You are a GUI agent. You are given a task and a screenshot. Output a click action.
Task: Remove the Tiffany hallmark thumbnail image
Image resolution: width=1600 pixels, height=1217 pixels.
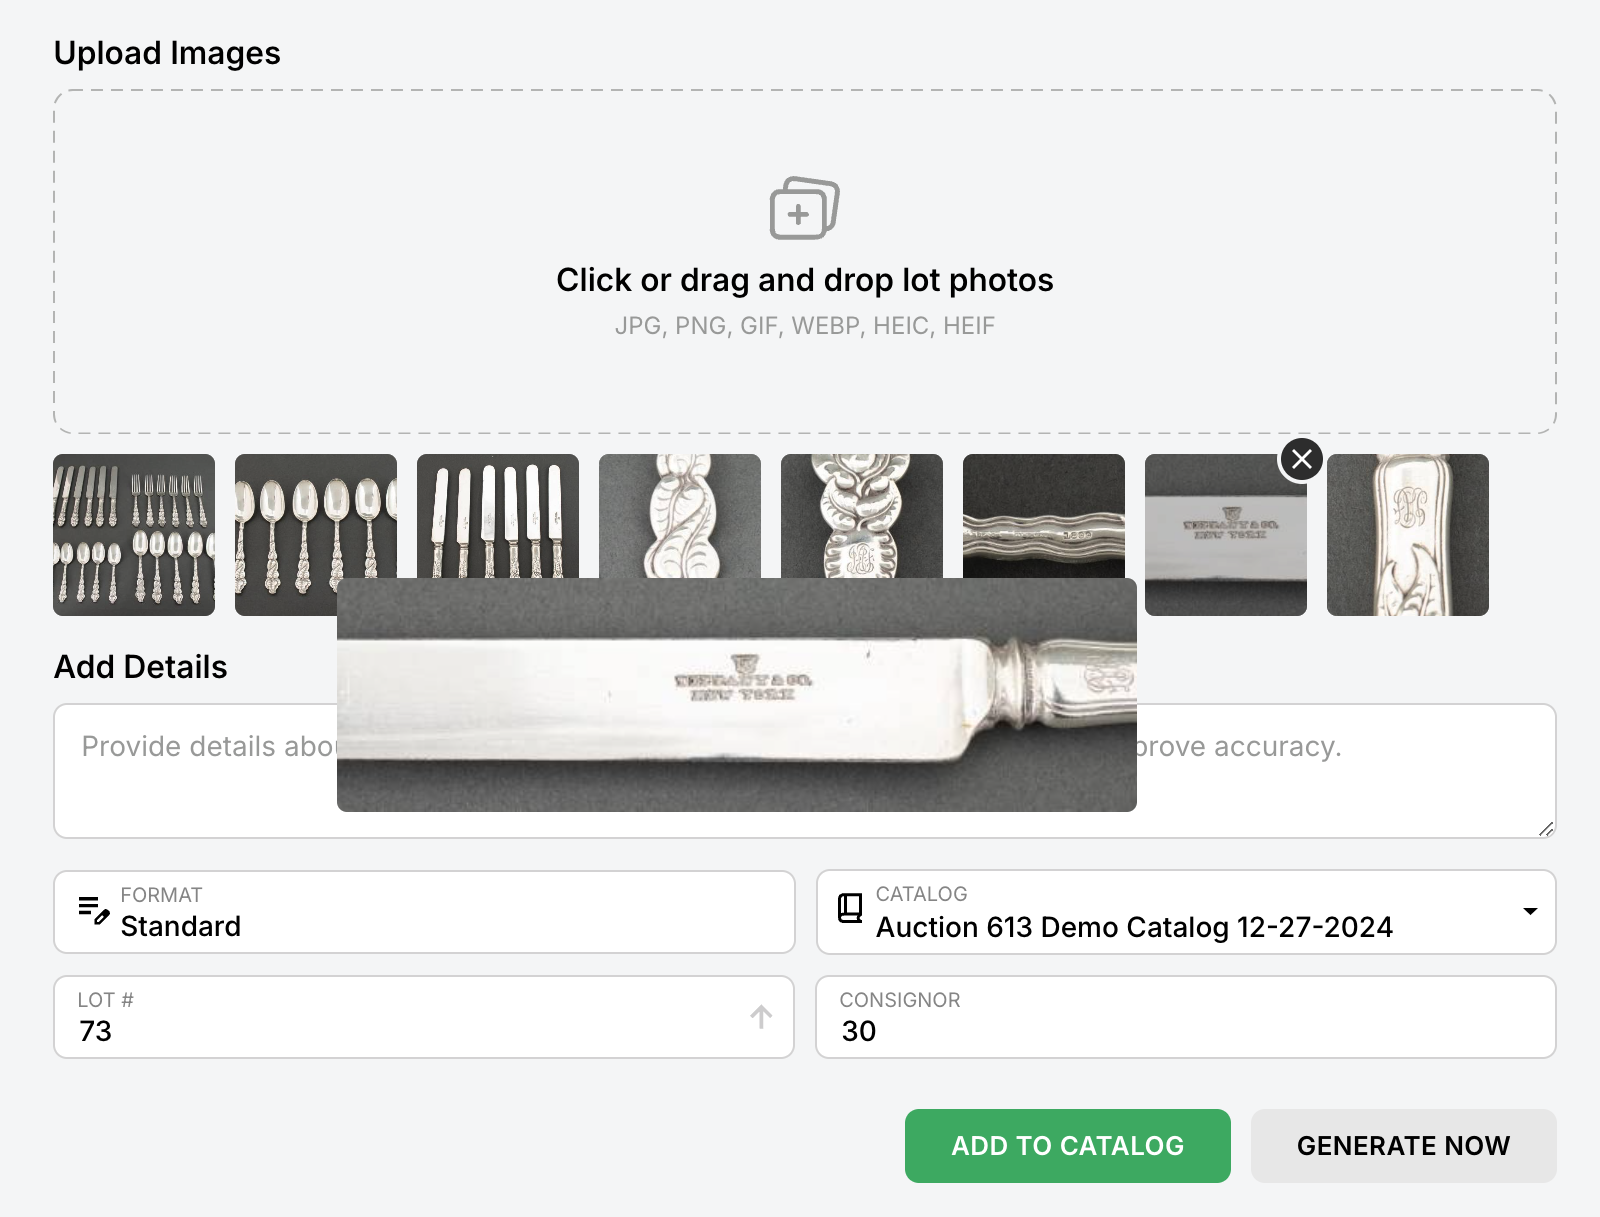point(1301,460)
